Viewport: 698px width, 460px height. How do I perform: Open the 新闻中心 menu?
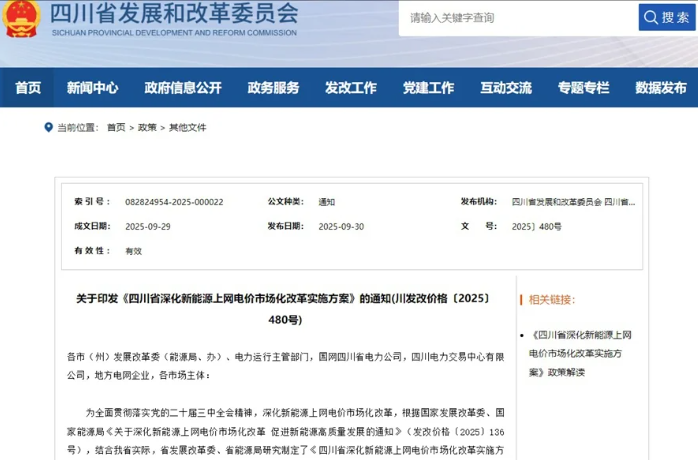(x=92, y=88)
